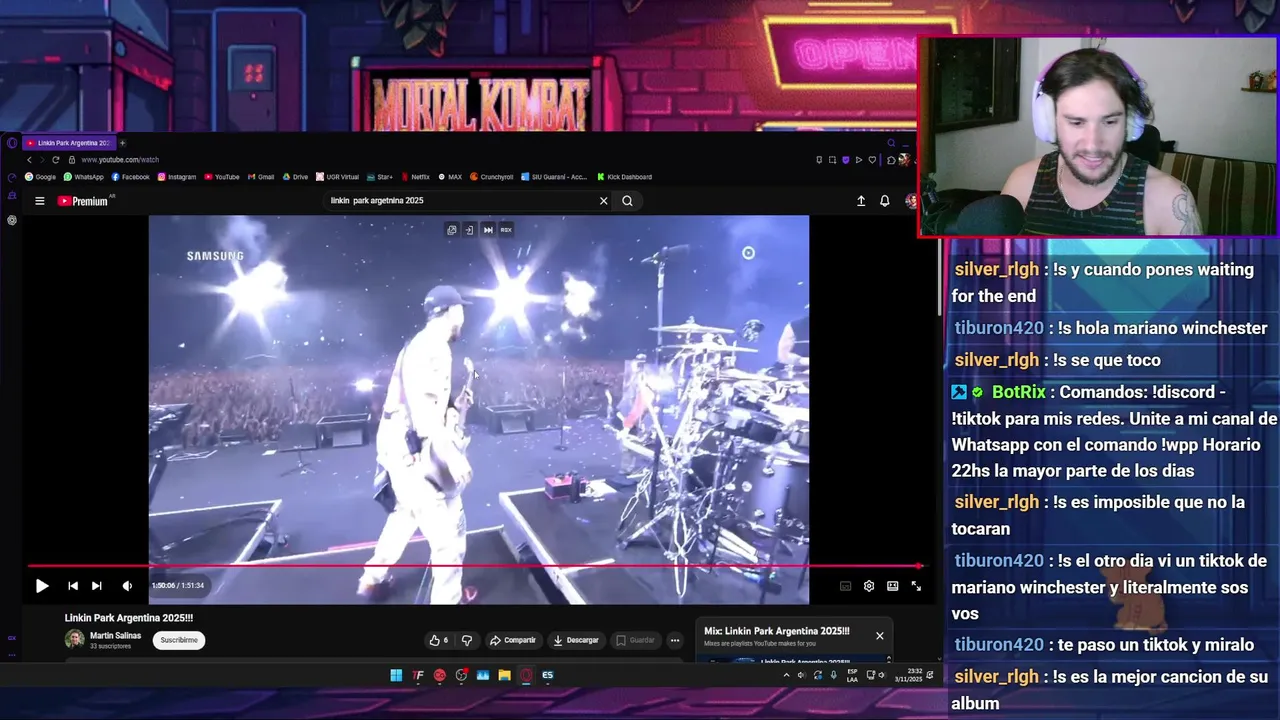
Task: Click the Descargar download button
Action: (x=576, y=640)
